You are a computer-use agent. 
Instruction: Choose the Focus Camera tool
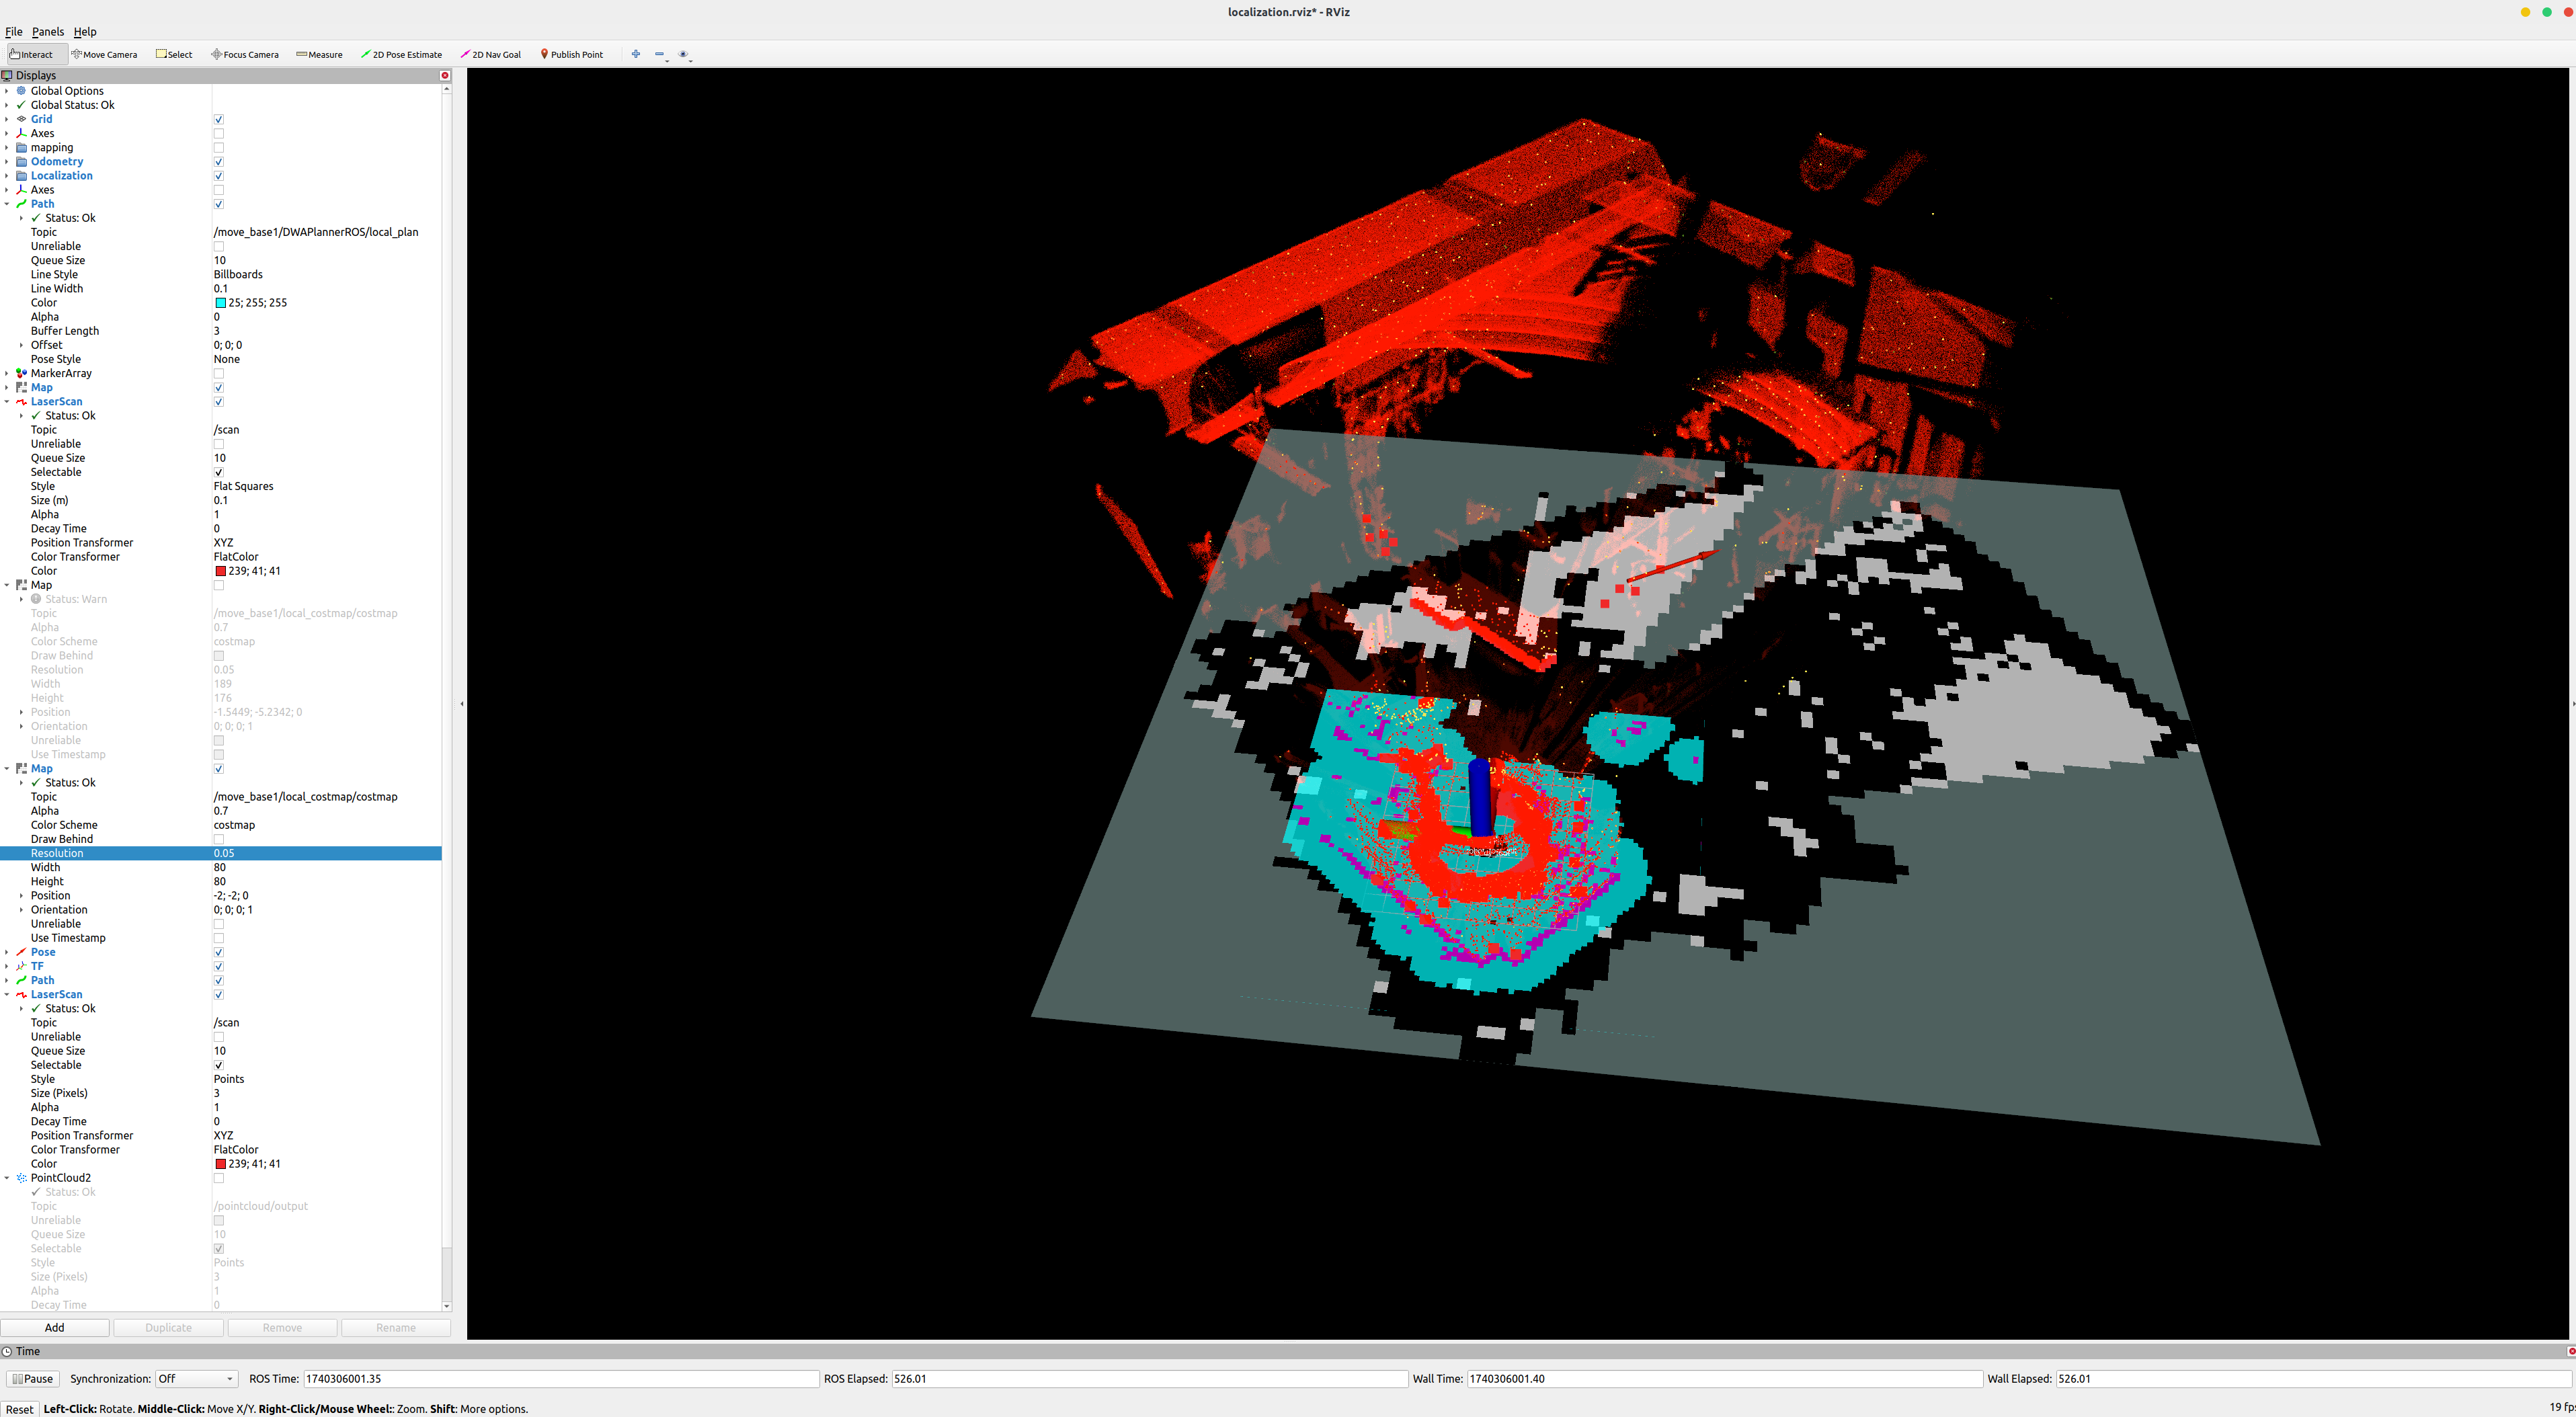(x=244, y=54)
